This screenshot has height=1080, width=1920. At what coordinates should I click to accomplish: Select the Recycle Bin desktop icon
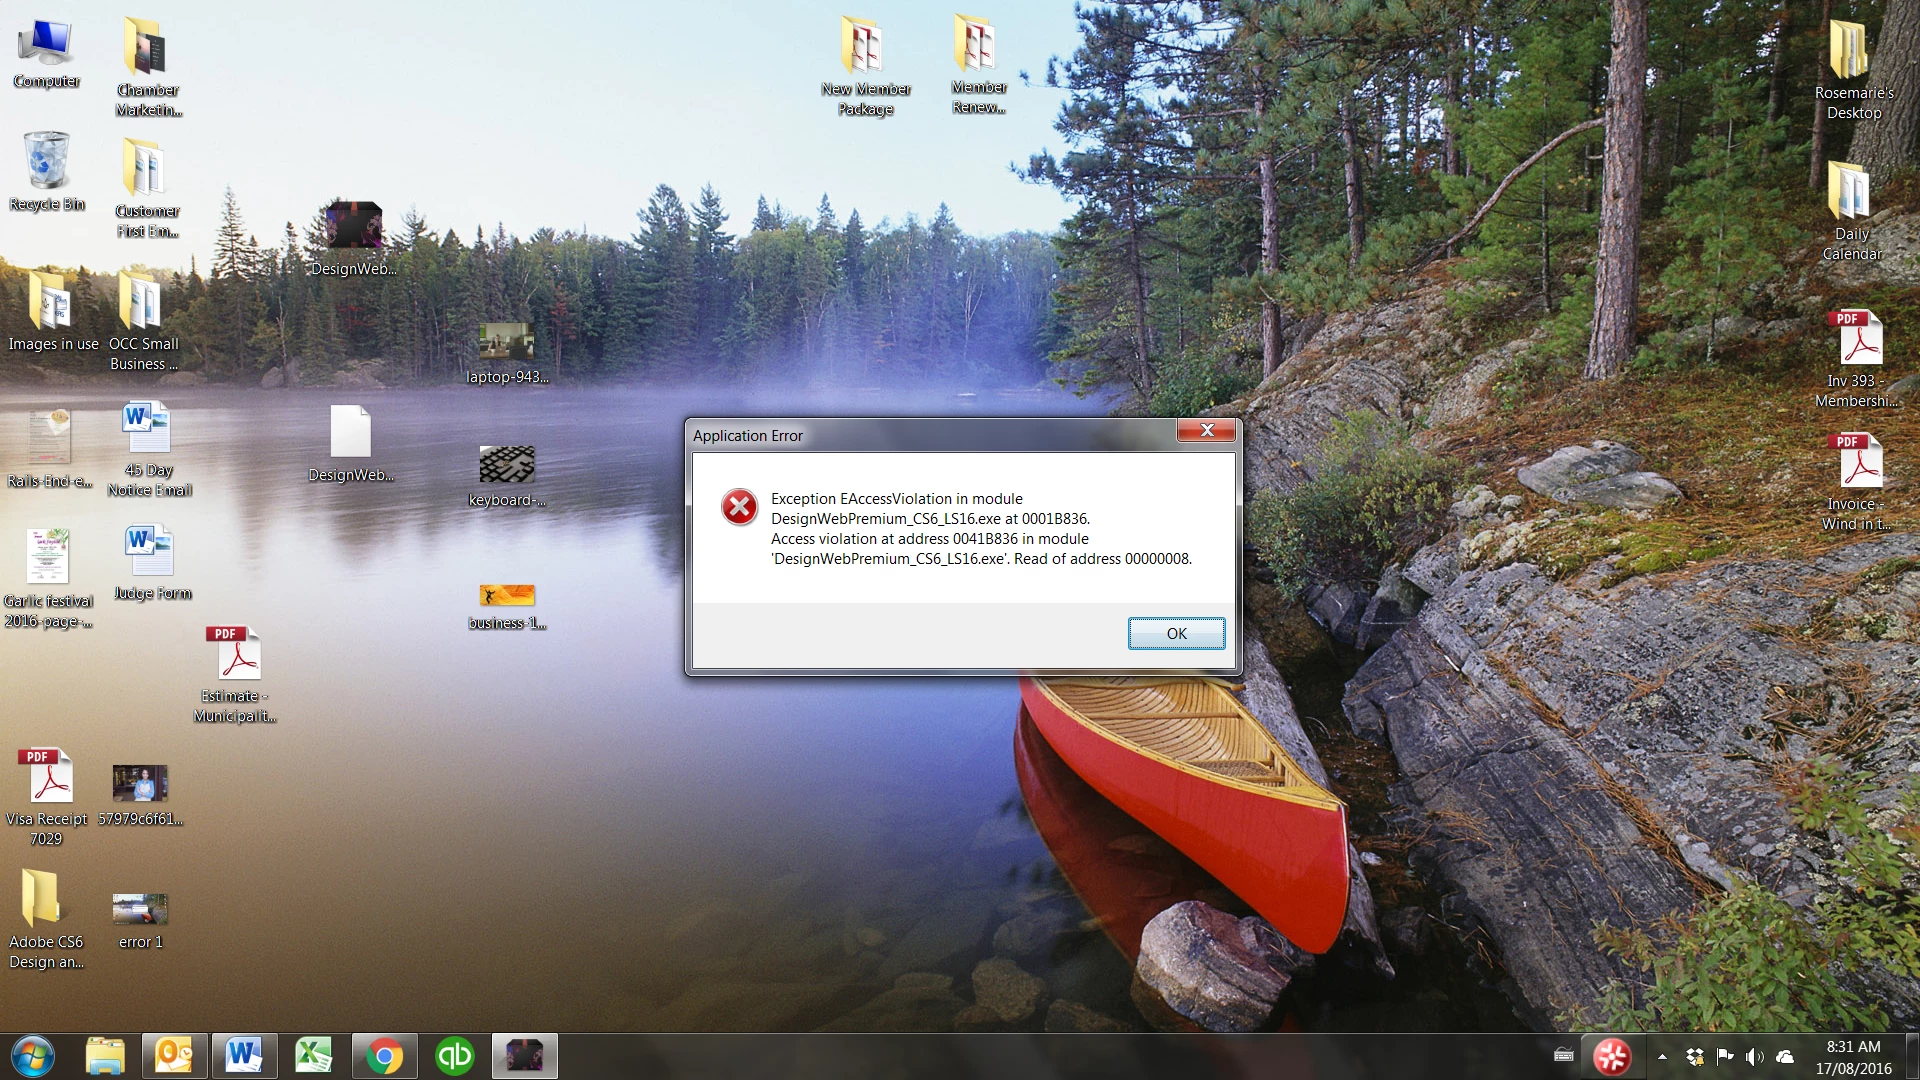(x=47, y=162)
